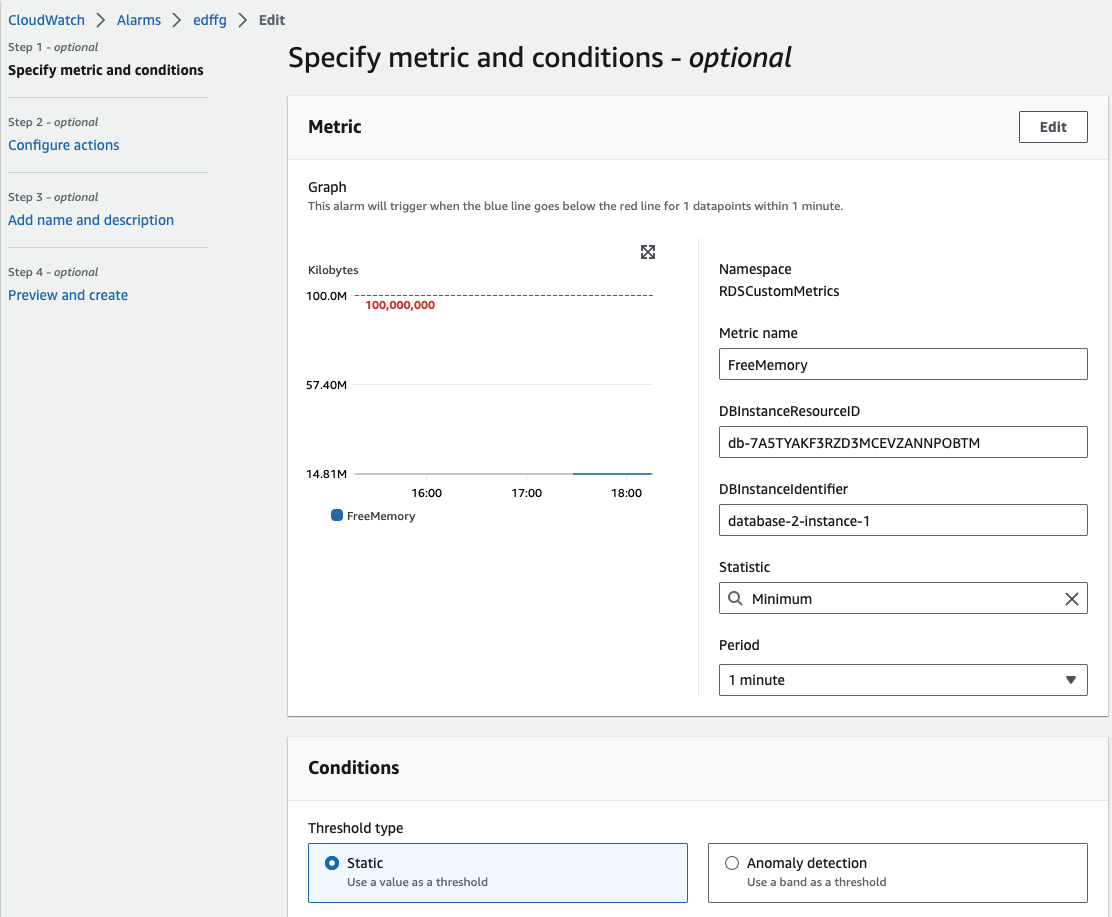Open the edffg alarm breadcrumb
Viewport: 1112px width, 917px height.
coord(212,20)
